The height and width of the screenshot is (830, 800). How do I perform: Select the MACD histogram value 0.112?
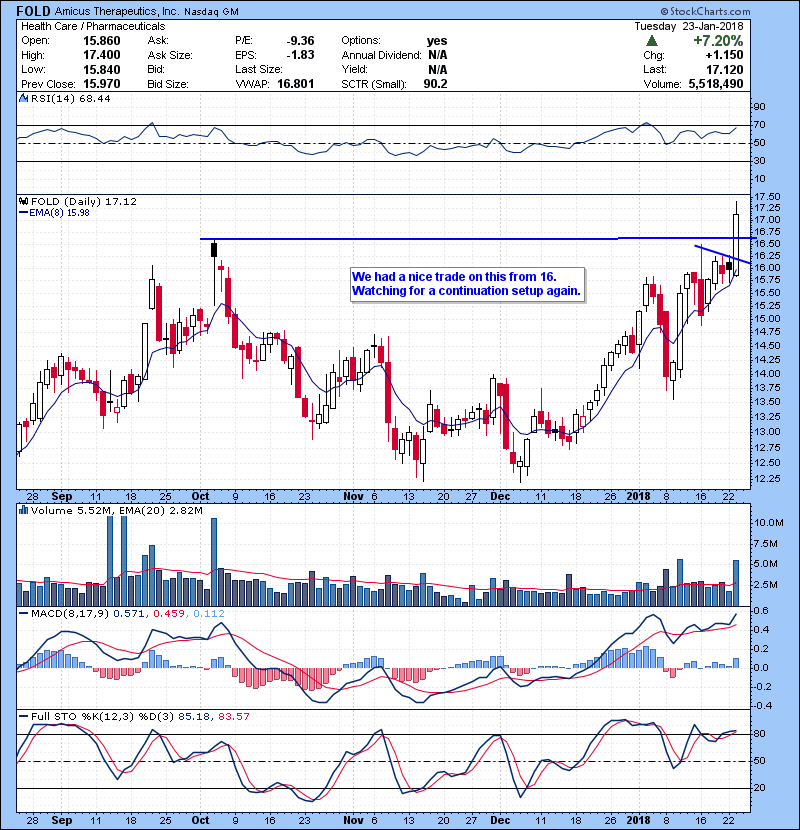[209, 614]
